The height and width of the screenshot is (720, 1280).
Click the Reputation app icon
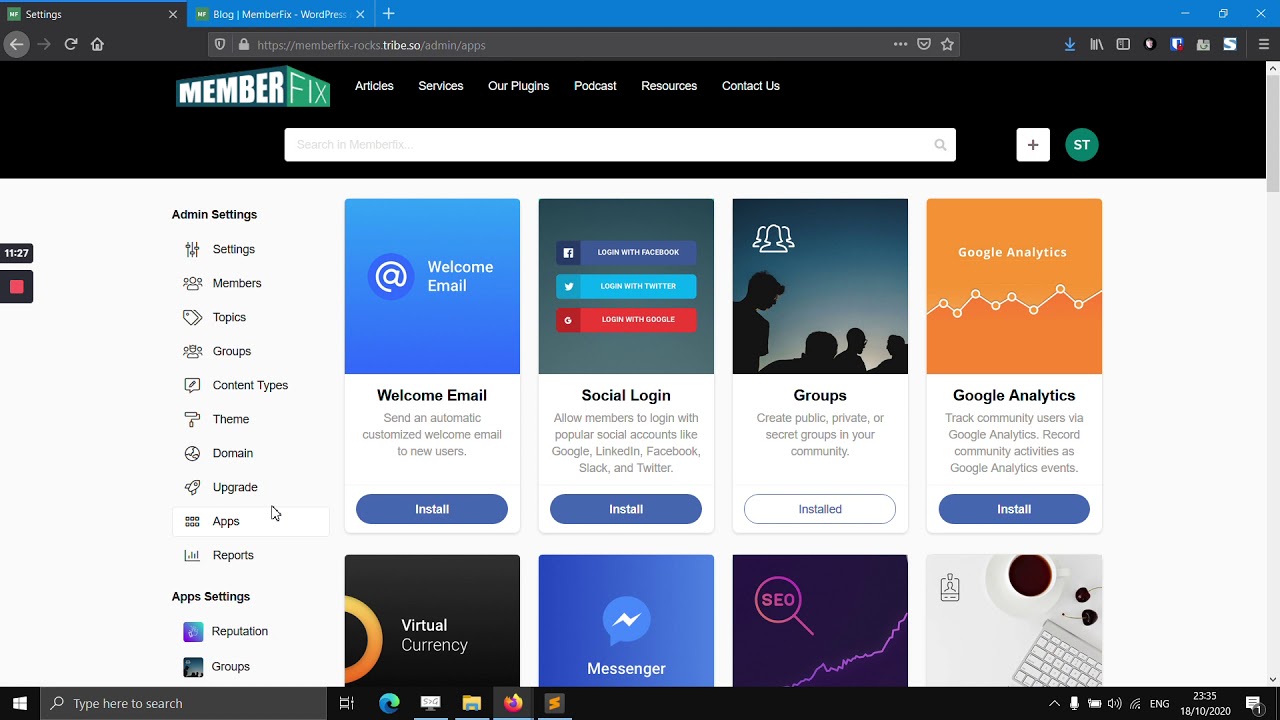pyautogui.click(x=193, y=632)
